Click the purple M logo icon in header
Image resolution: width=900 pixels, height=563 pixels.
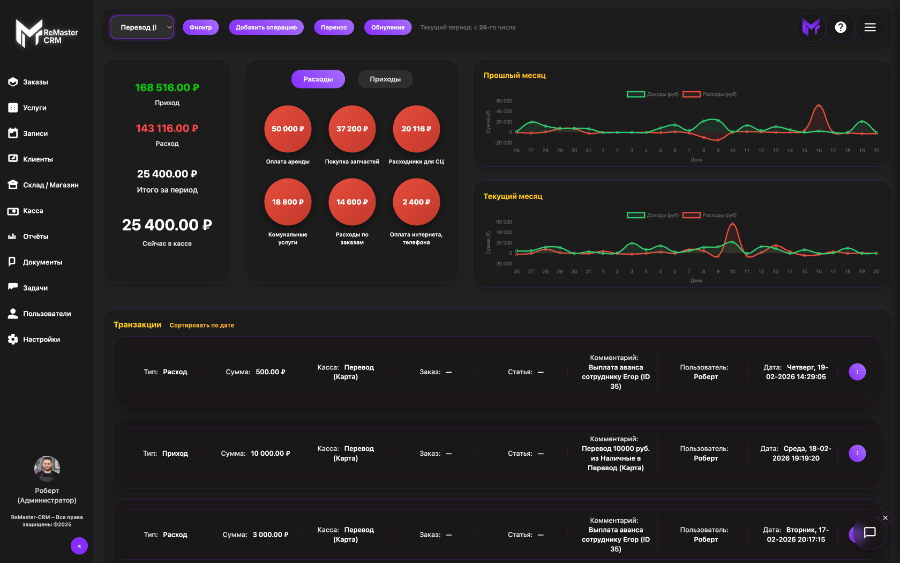[x=811, y=27]
